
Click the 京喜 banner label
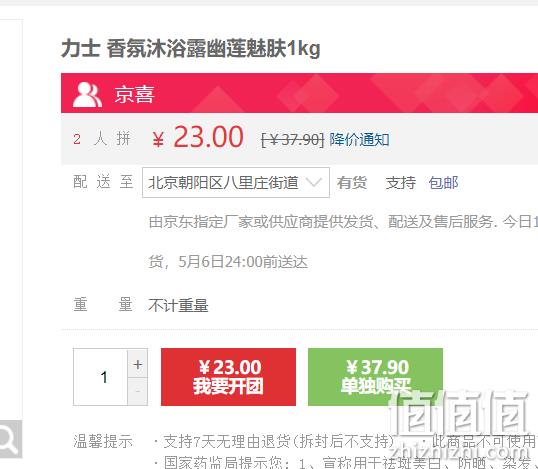click(134, 94)
